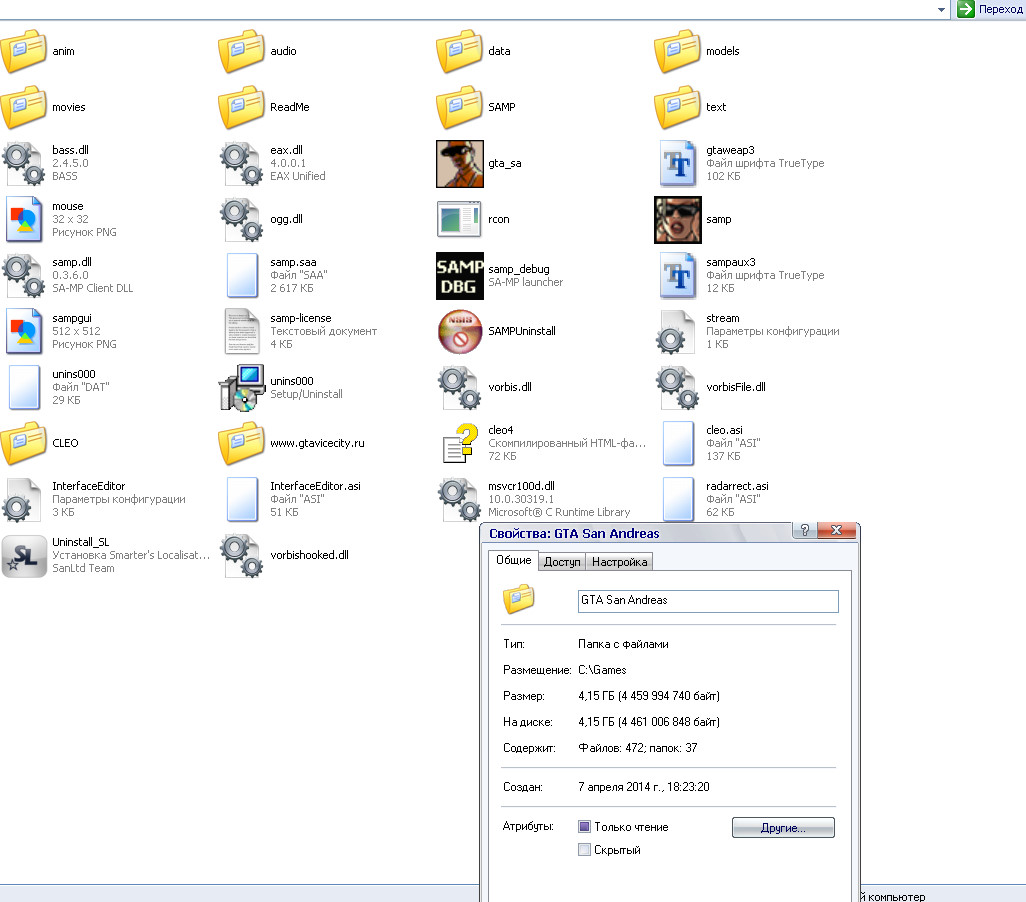This screenshot has height=902, width=1026.
Task: Select the samp.saa file icon
Action: pyautogui.click(x=241, y=276)
